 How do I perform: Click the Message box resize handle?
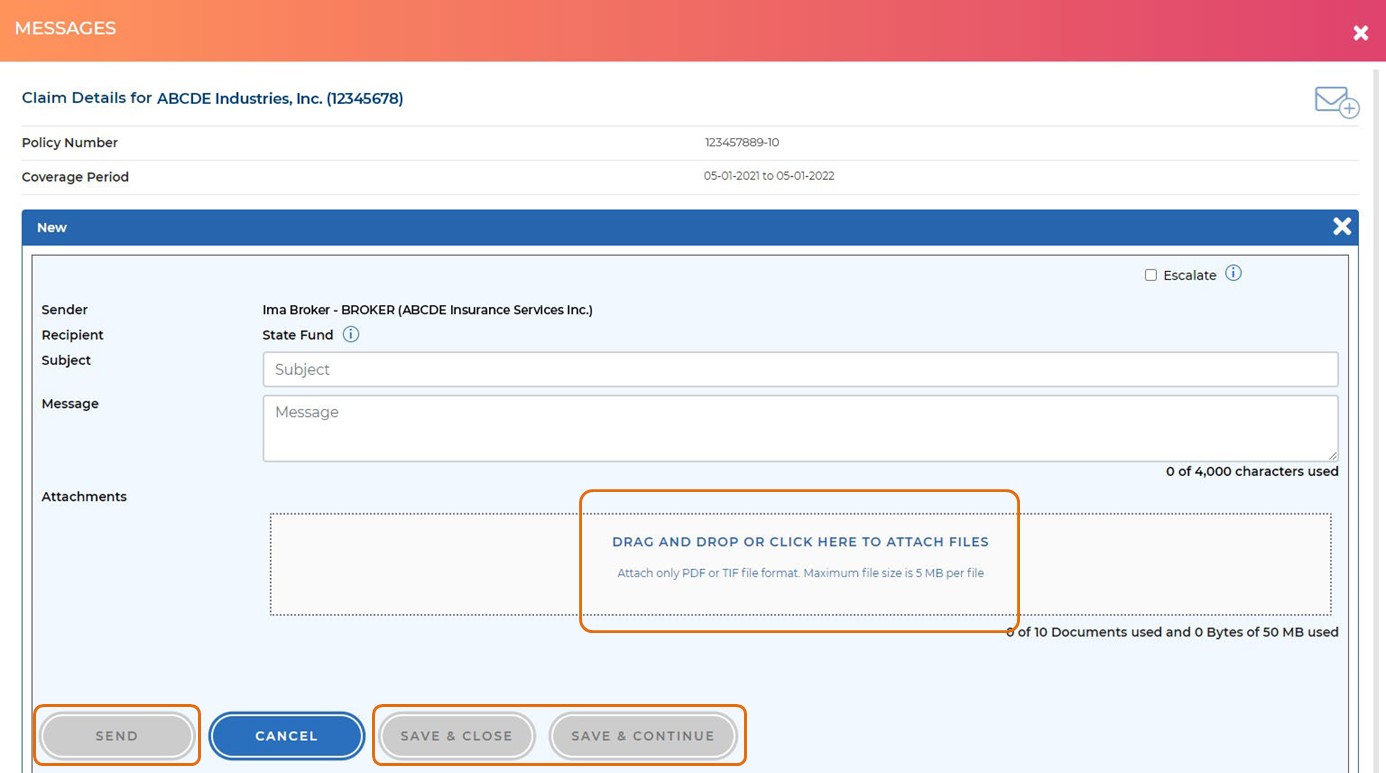[x=1332, y=455]
